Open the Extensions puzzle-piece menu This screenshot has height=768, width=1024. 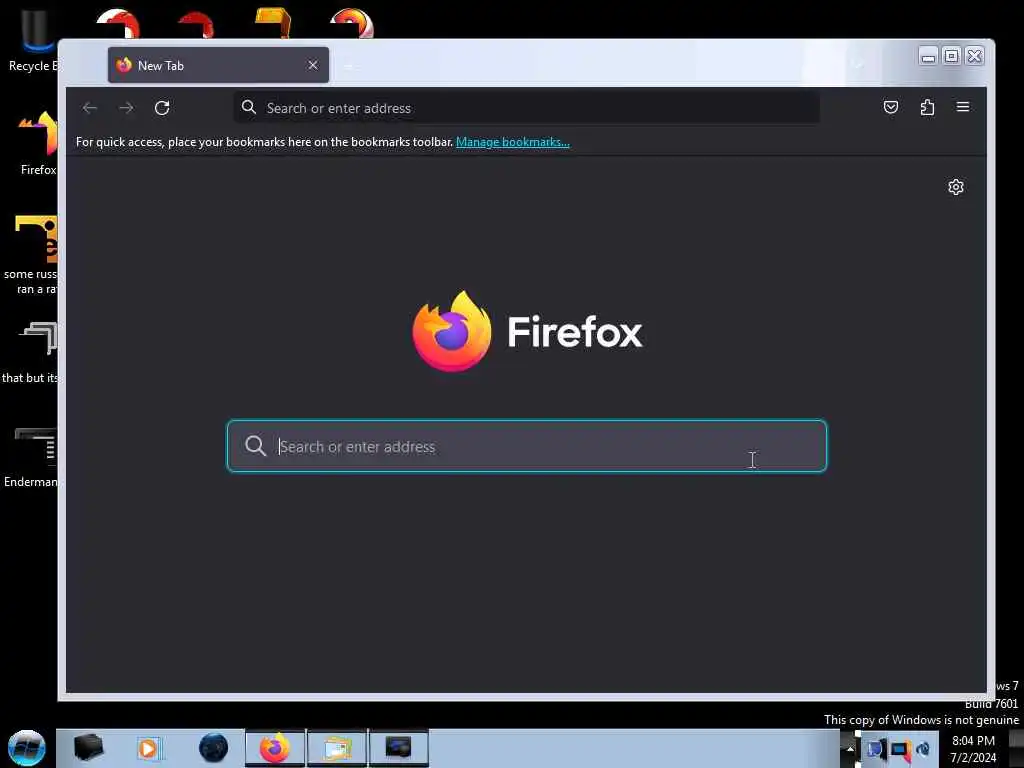click(x=927, y=107)
